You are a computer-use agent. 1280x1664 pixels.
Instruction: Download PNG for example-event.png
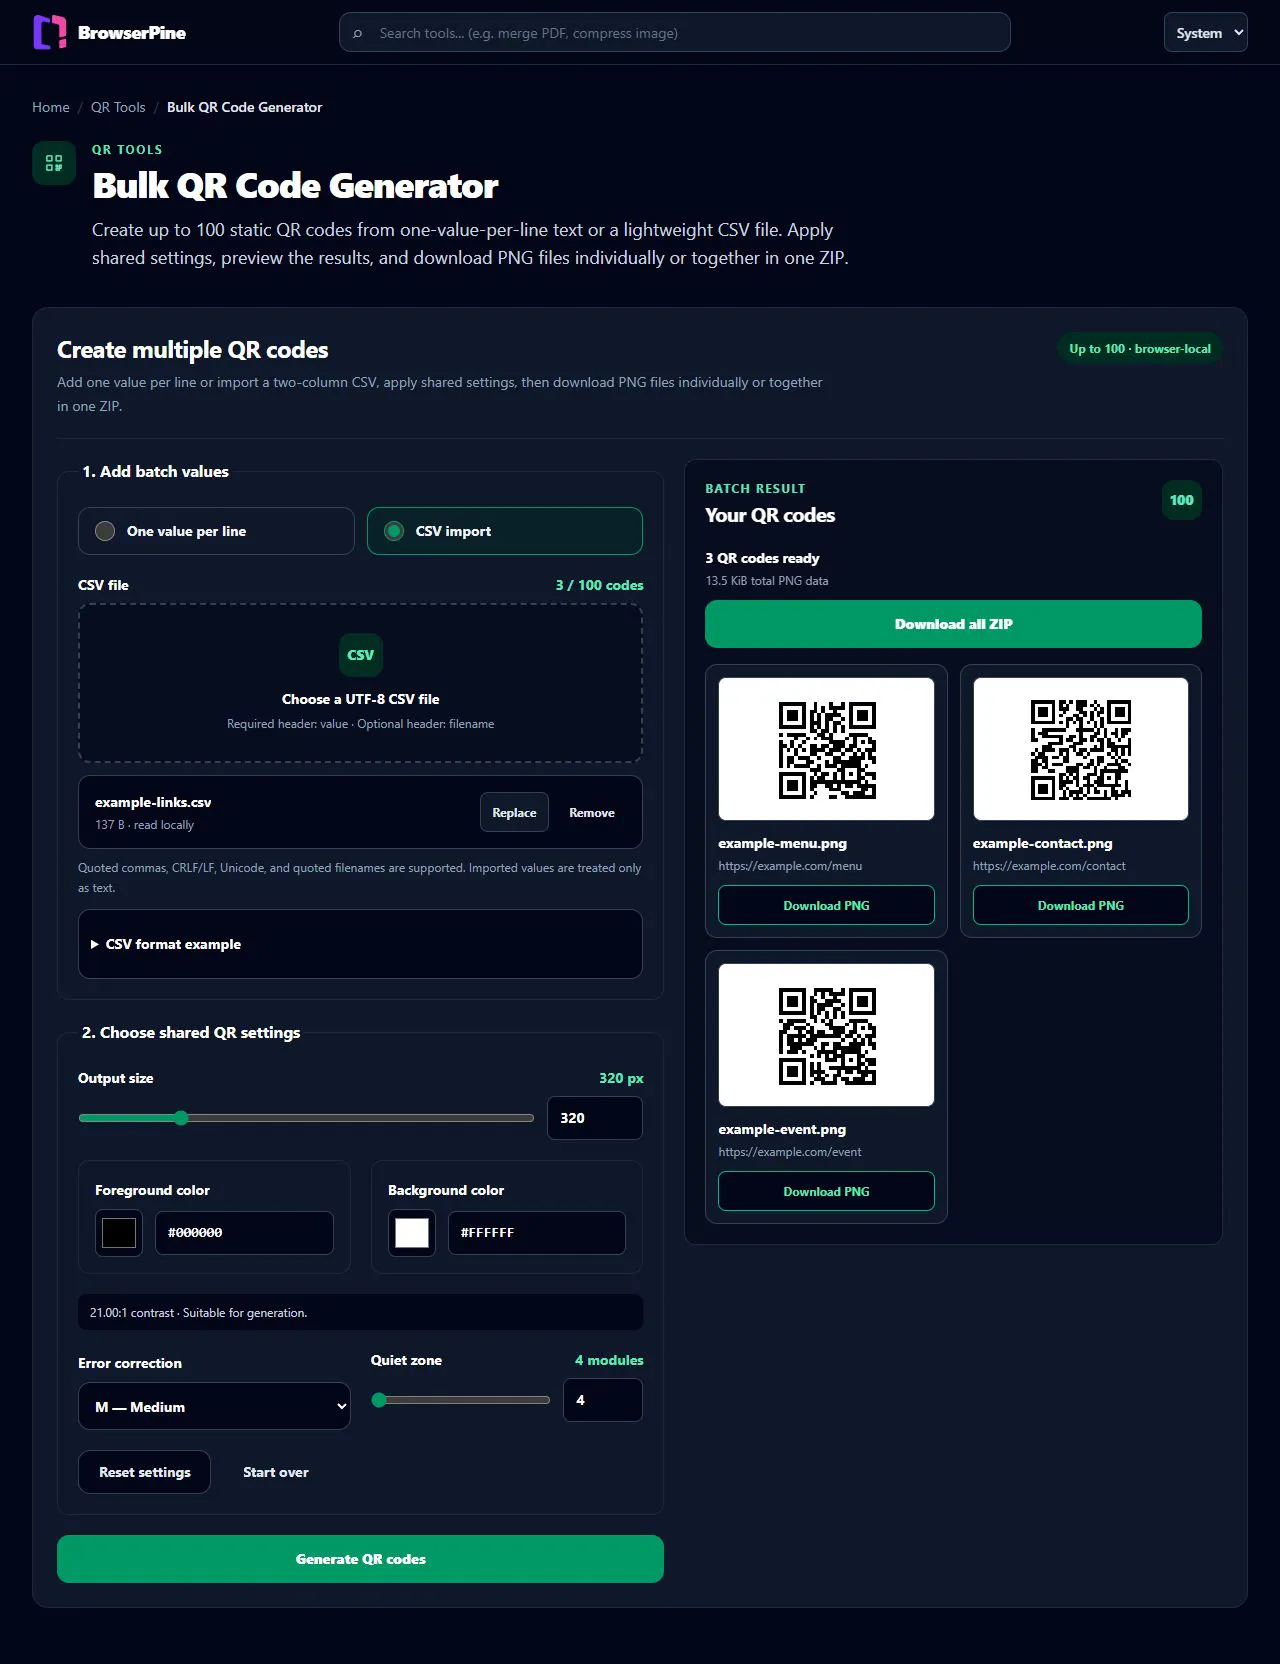click(x=826, y=1191)
